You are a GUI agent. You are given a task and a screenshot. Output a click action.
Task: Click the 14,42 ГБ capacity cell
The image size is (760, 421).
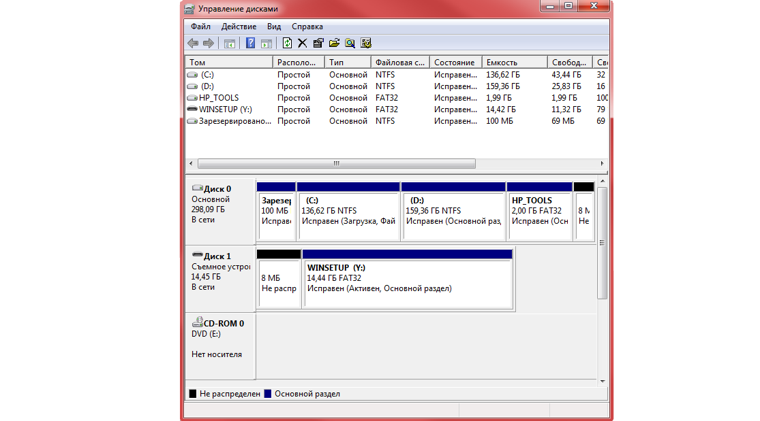[501, 109]
